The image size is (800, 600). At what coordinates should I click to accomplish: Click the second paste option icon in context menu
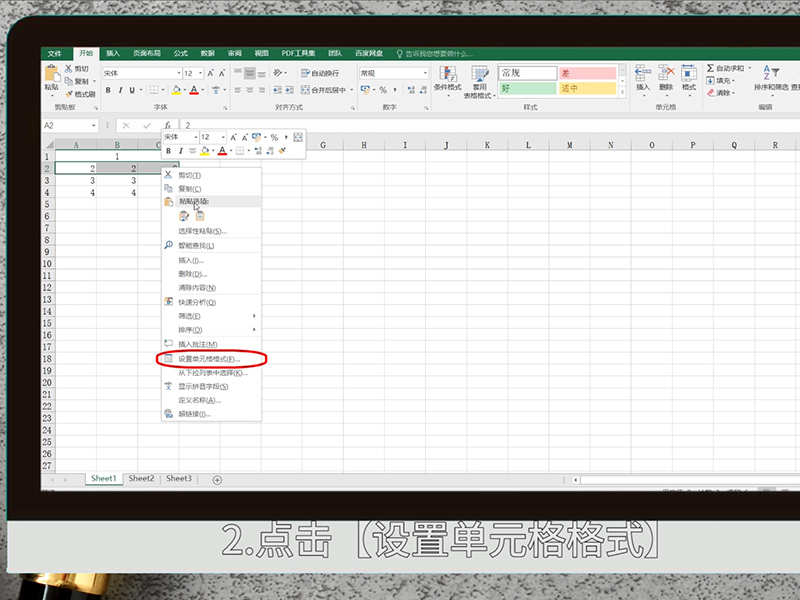pos(200,216)
